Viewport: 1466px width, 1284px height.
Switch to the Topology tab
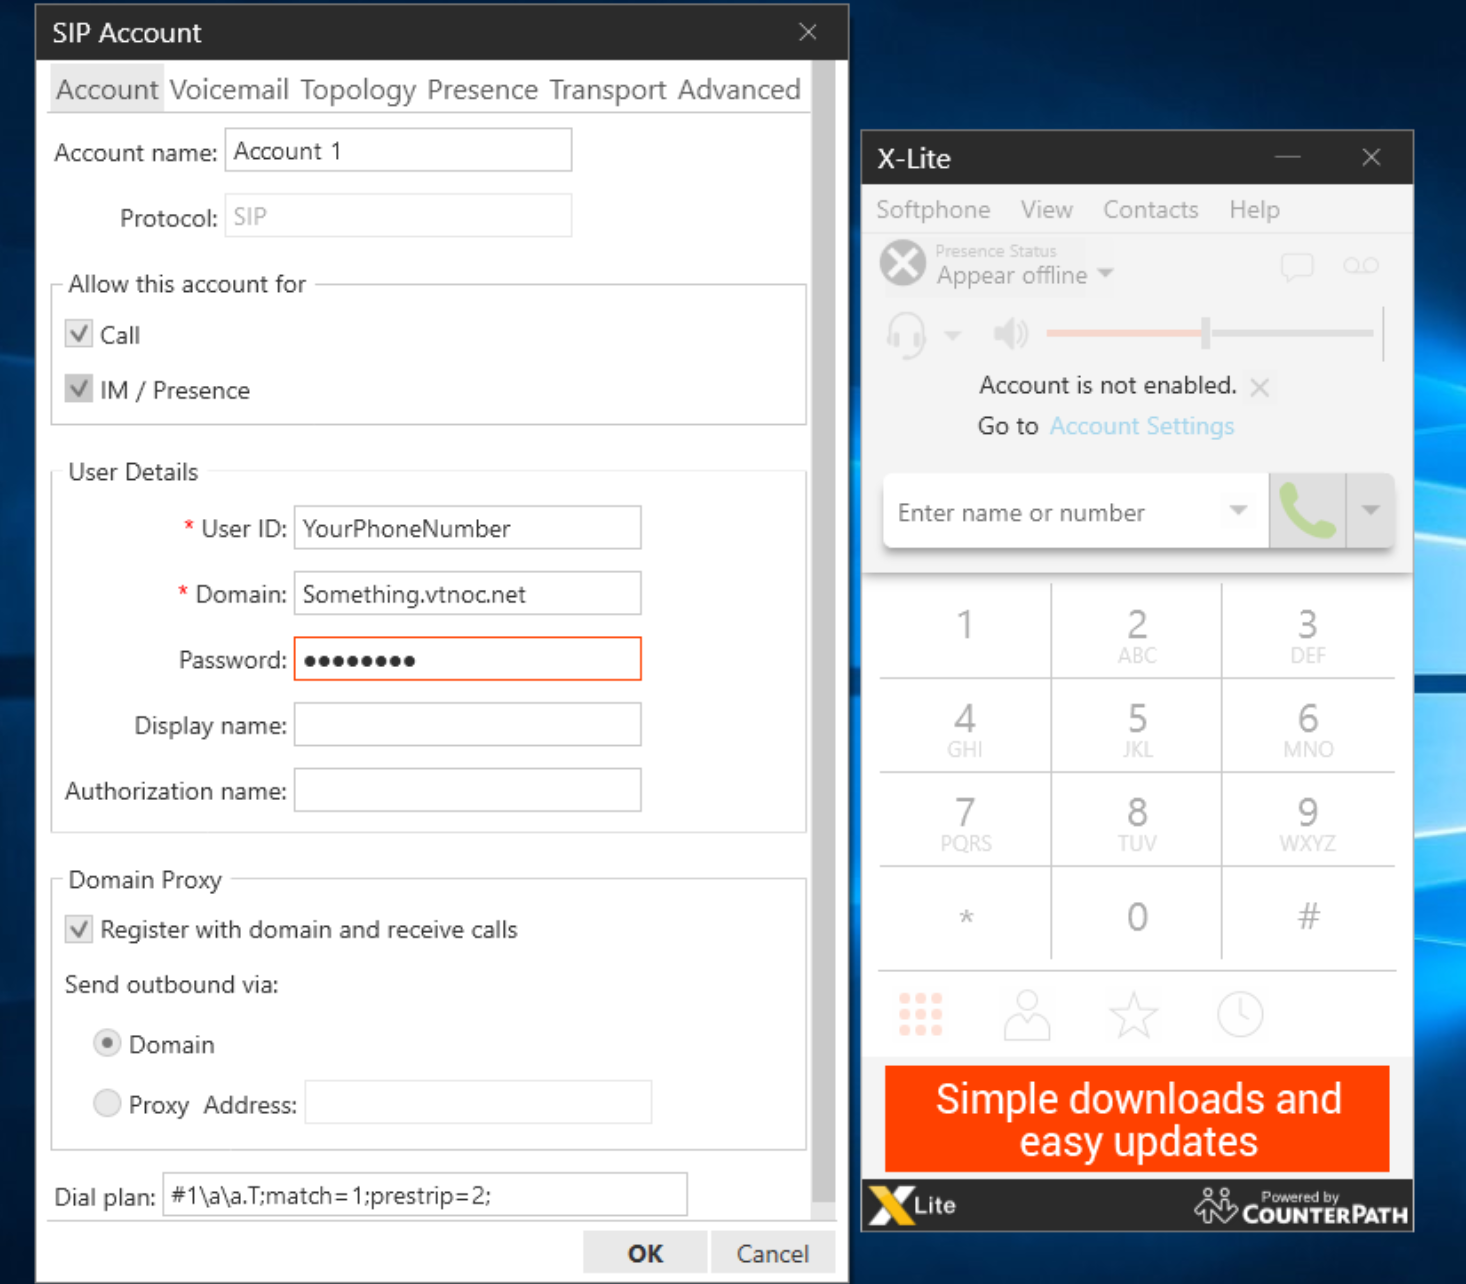[358, 90]
